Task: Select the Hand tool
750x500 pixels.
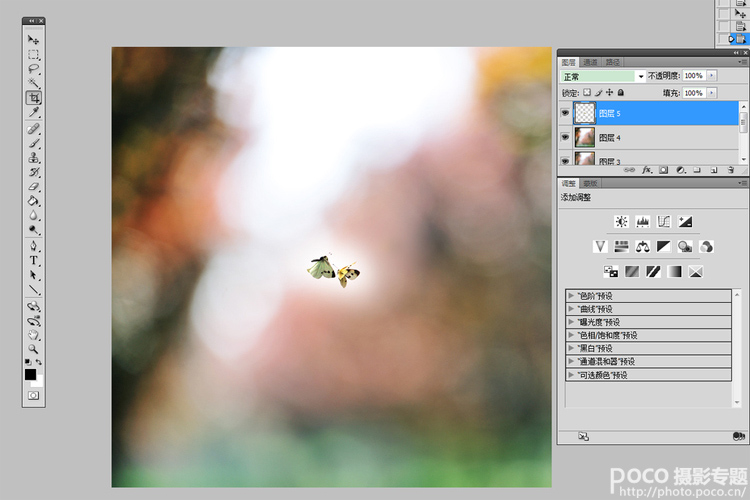Action: tap(33, 335)
